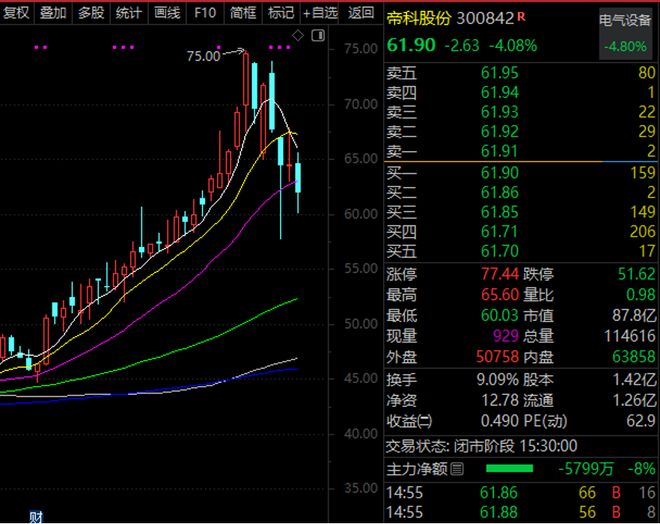660x524 pixels.
Task: Select the 买一 price 61.90
Action: click(500, 173)
